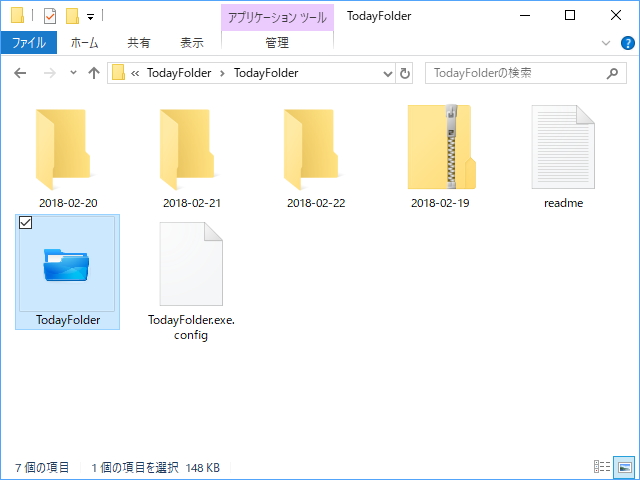
Task: Switch to details view in the status bar
Action: point(602,467)
